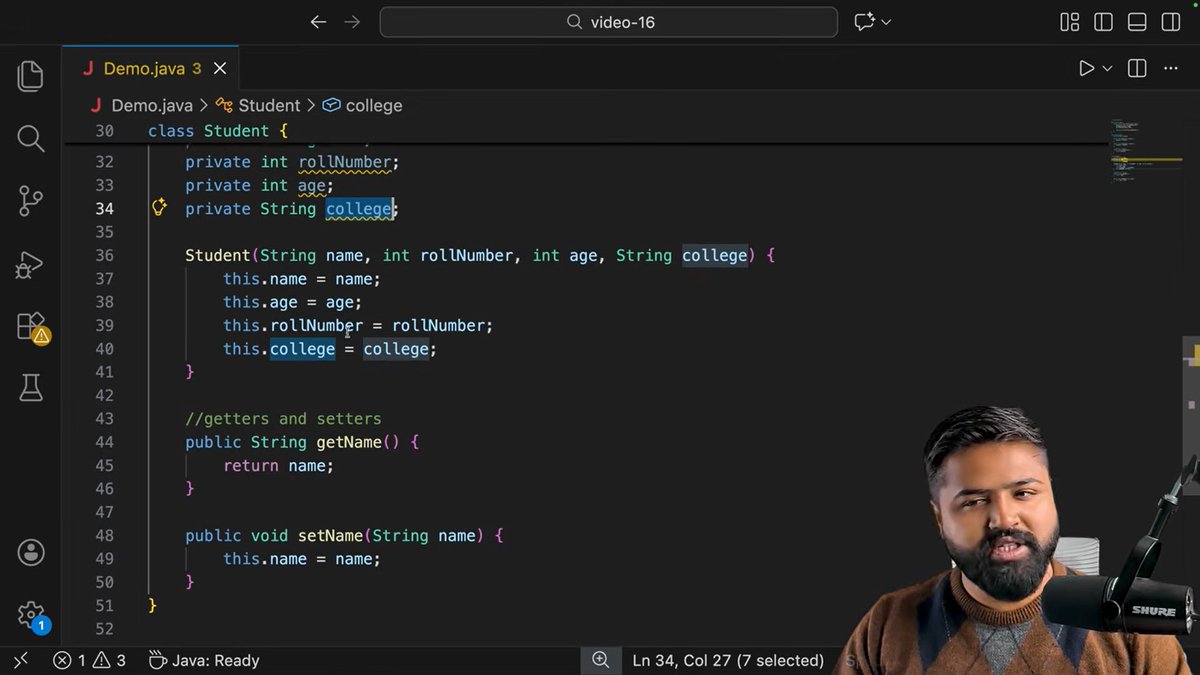Toggle the Secondary Side Bar visibility
Screen dimensions: 1200x675
(1170, 22)
